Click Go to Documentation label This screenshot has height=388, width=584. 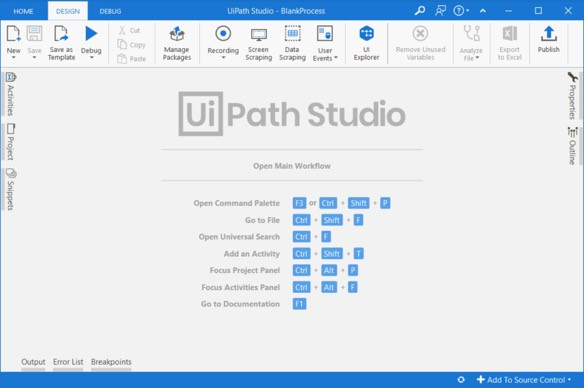(x=240, y=304)
